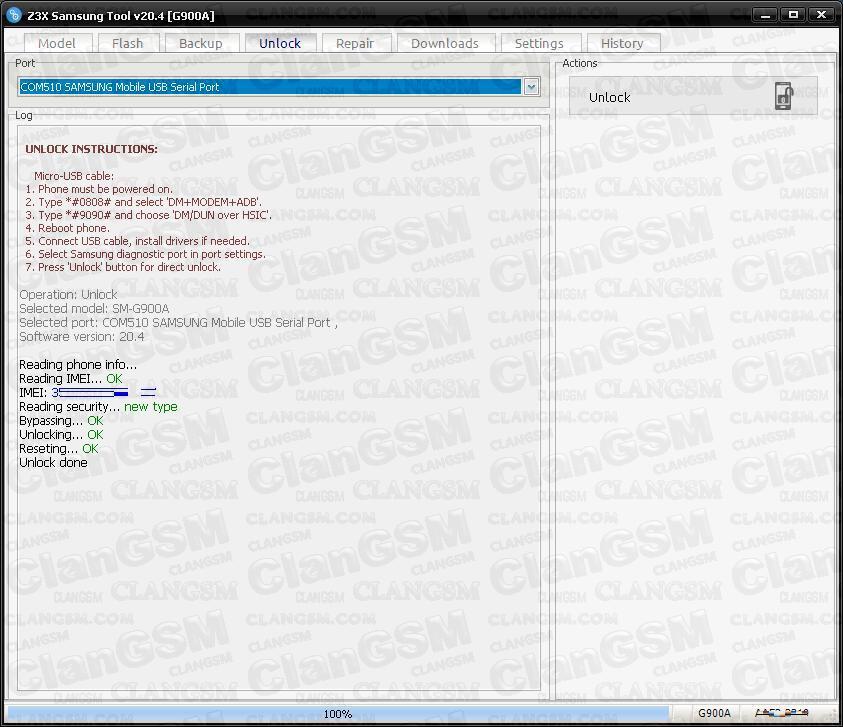
Task: Click 'Reading security... new type' log line
Action: [98, 407]
